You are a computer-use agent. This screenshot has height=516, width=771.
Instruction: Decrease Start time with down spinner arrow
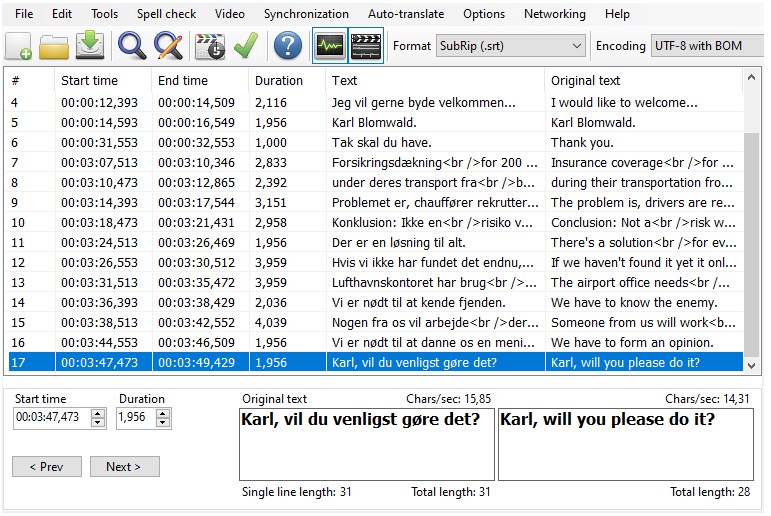98,423
